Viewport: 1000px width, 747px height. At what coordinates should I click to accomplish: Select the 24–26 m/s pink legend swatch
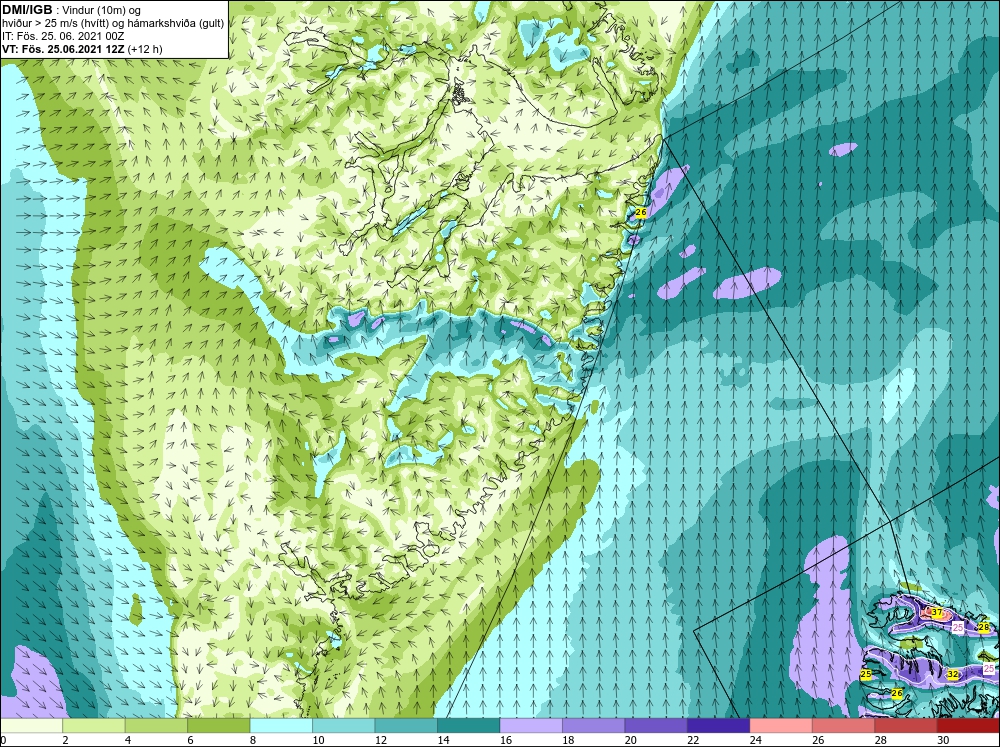pos(781,725)
